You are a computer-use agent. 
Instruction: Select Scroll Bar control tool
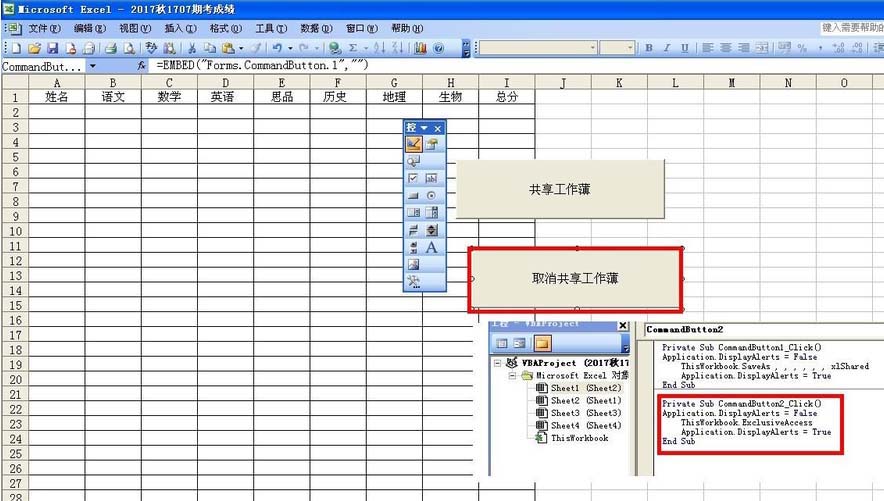[413, 247]
